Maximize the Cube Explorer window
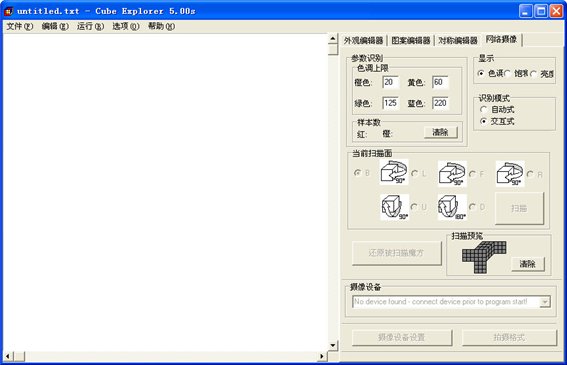The width and height of the screenshot is (567, 365). [541, 11]
